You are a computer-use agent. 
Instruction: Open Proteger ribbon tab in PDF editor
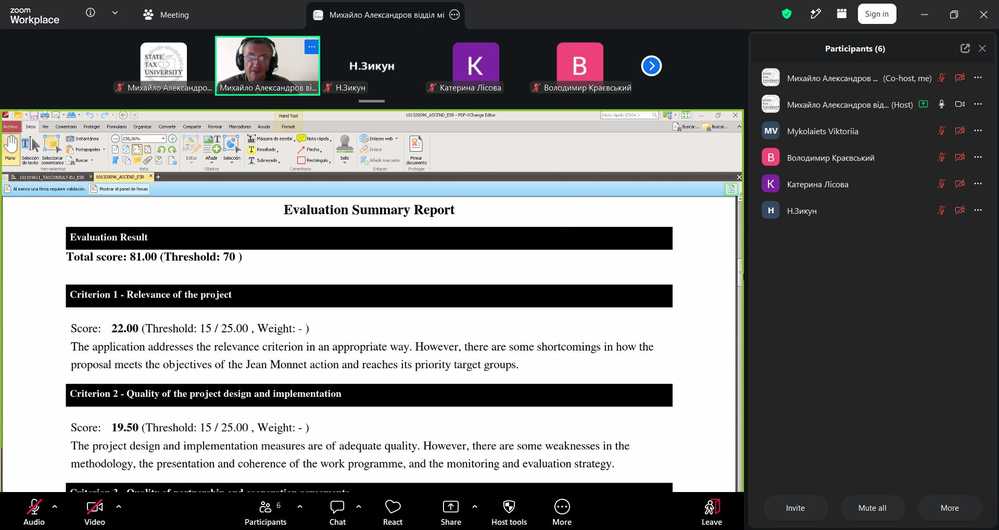point(92,127)
